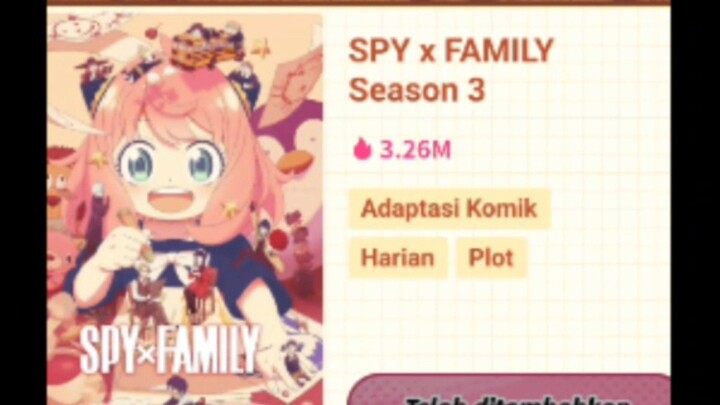This screenshot has height=405, width=720.
Task: Select the Adaptasi Komik tag
Action: click(x=450, y=208)
